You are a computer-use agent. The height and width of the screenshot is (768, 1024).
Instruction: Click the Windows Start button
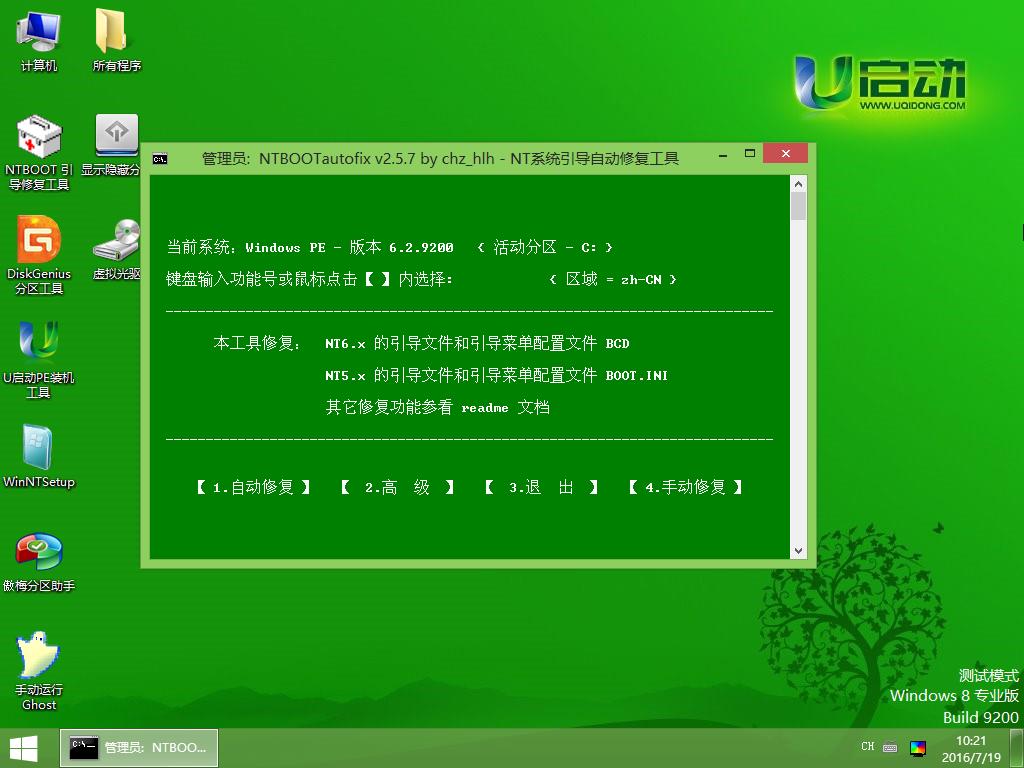click(x=22, y=747)
